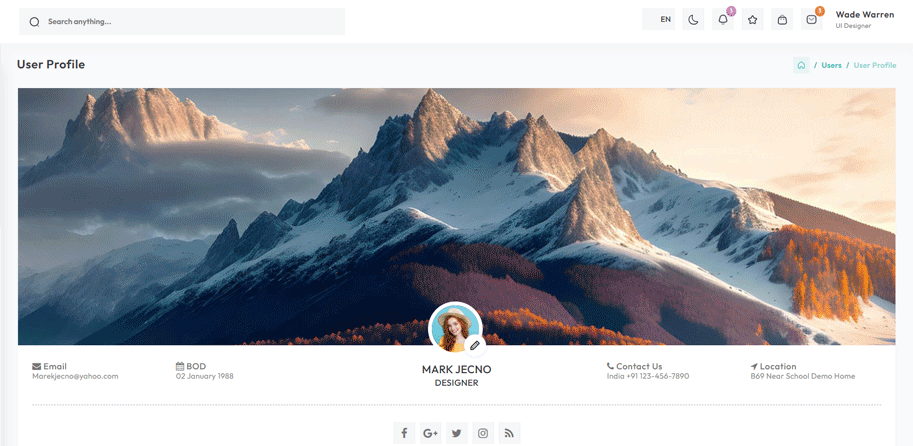
Task: Click the Location arrow icon
Action: pyautogui.click(x=754, y=366)
